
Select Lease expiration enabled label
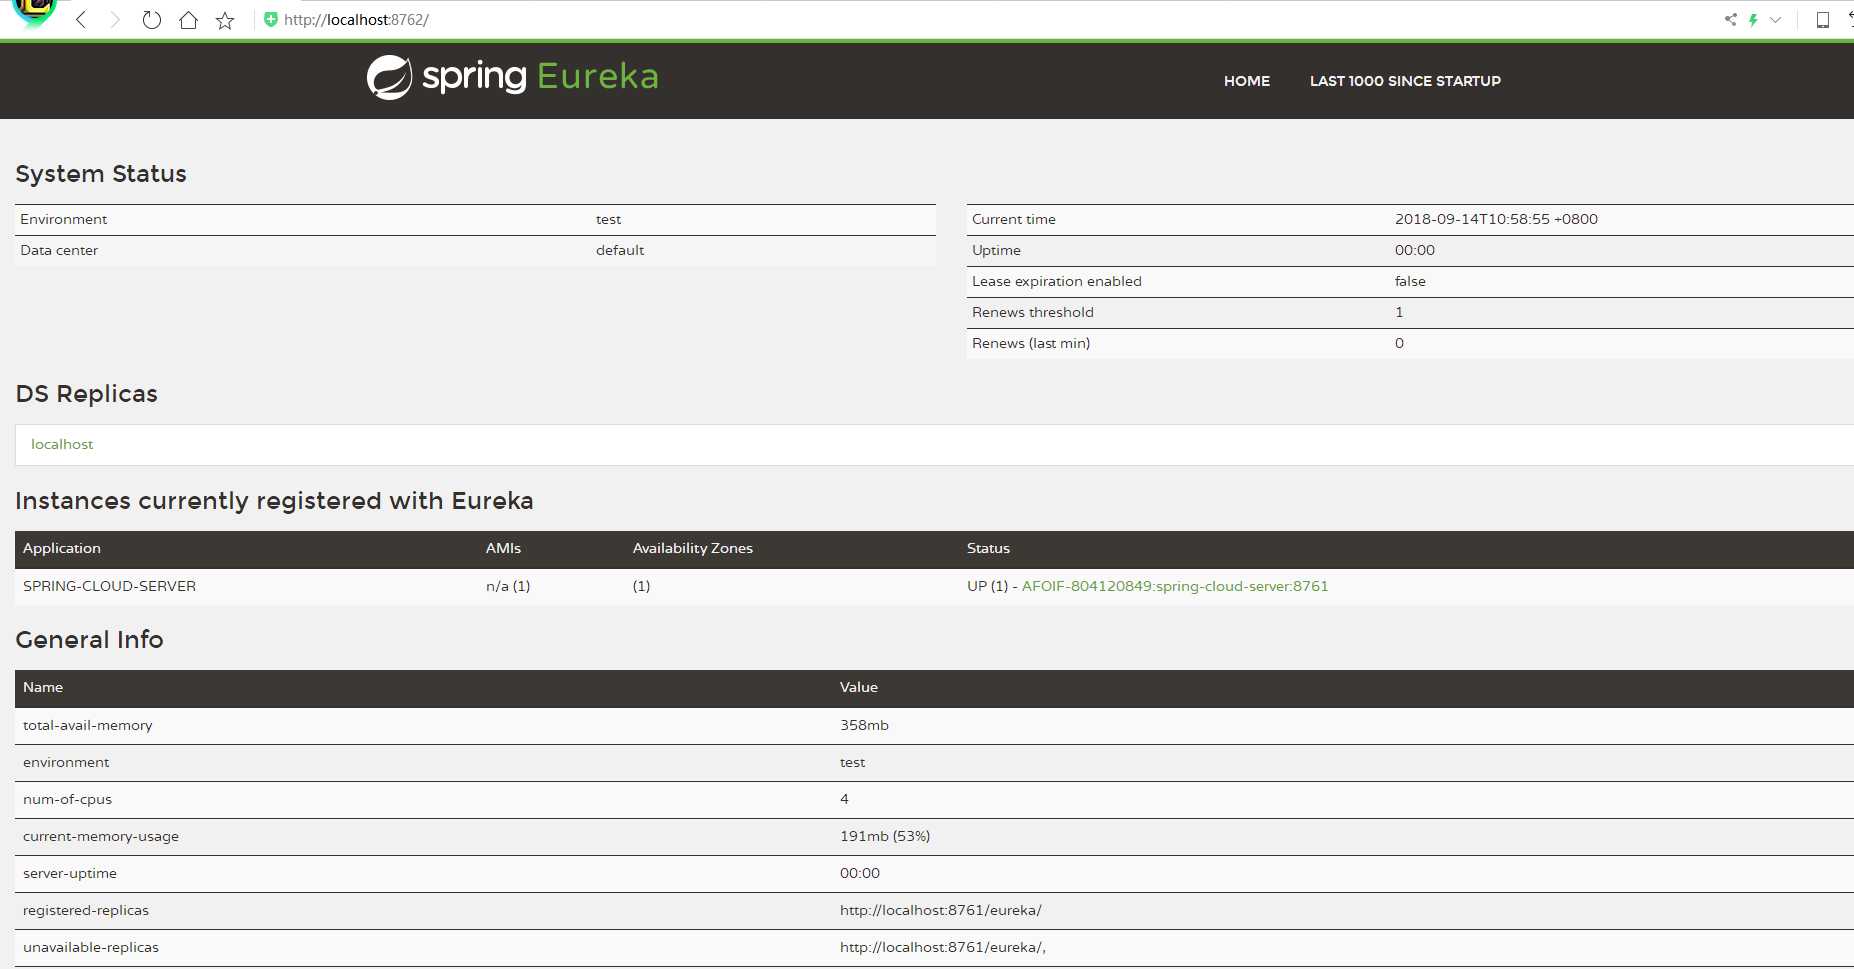point(1056,281)
